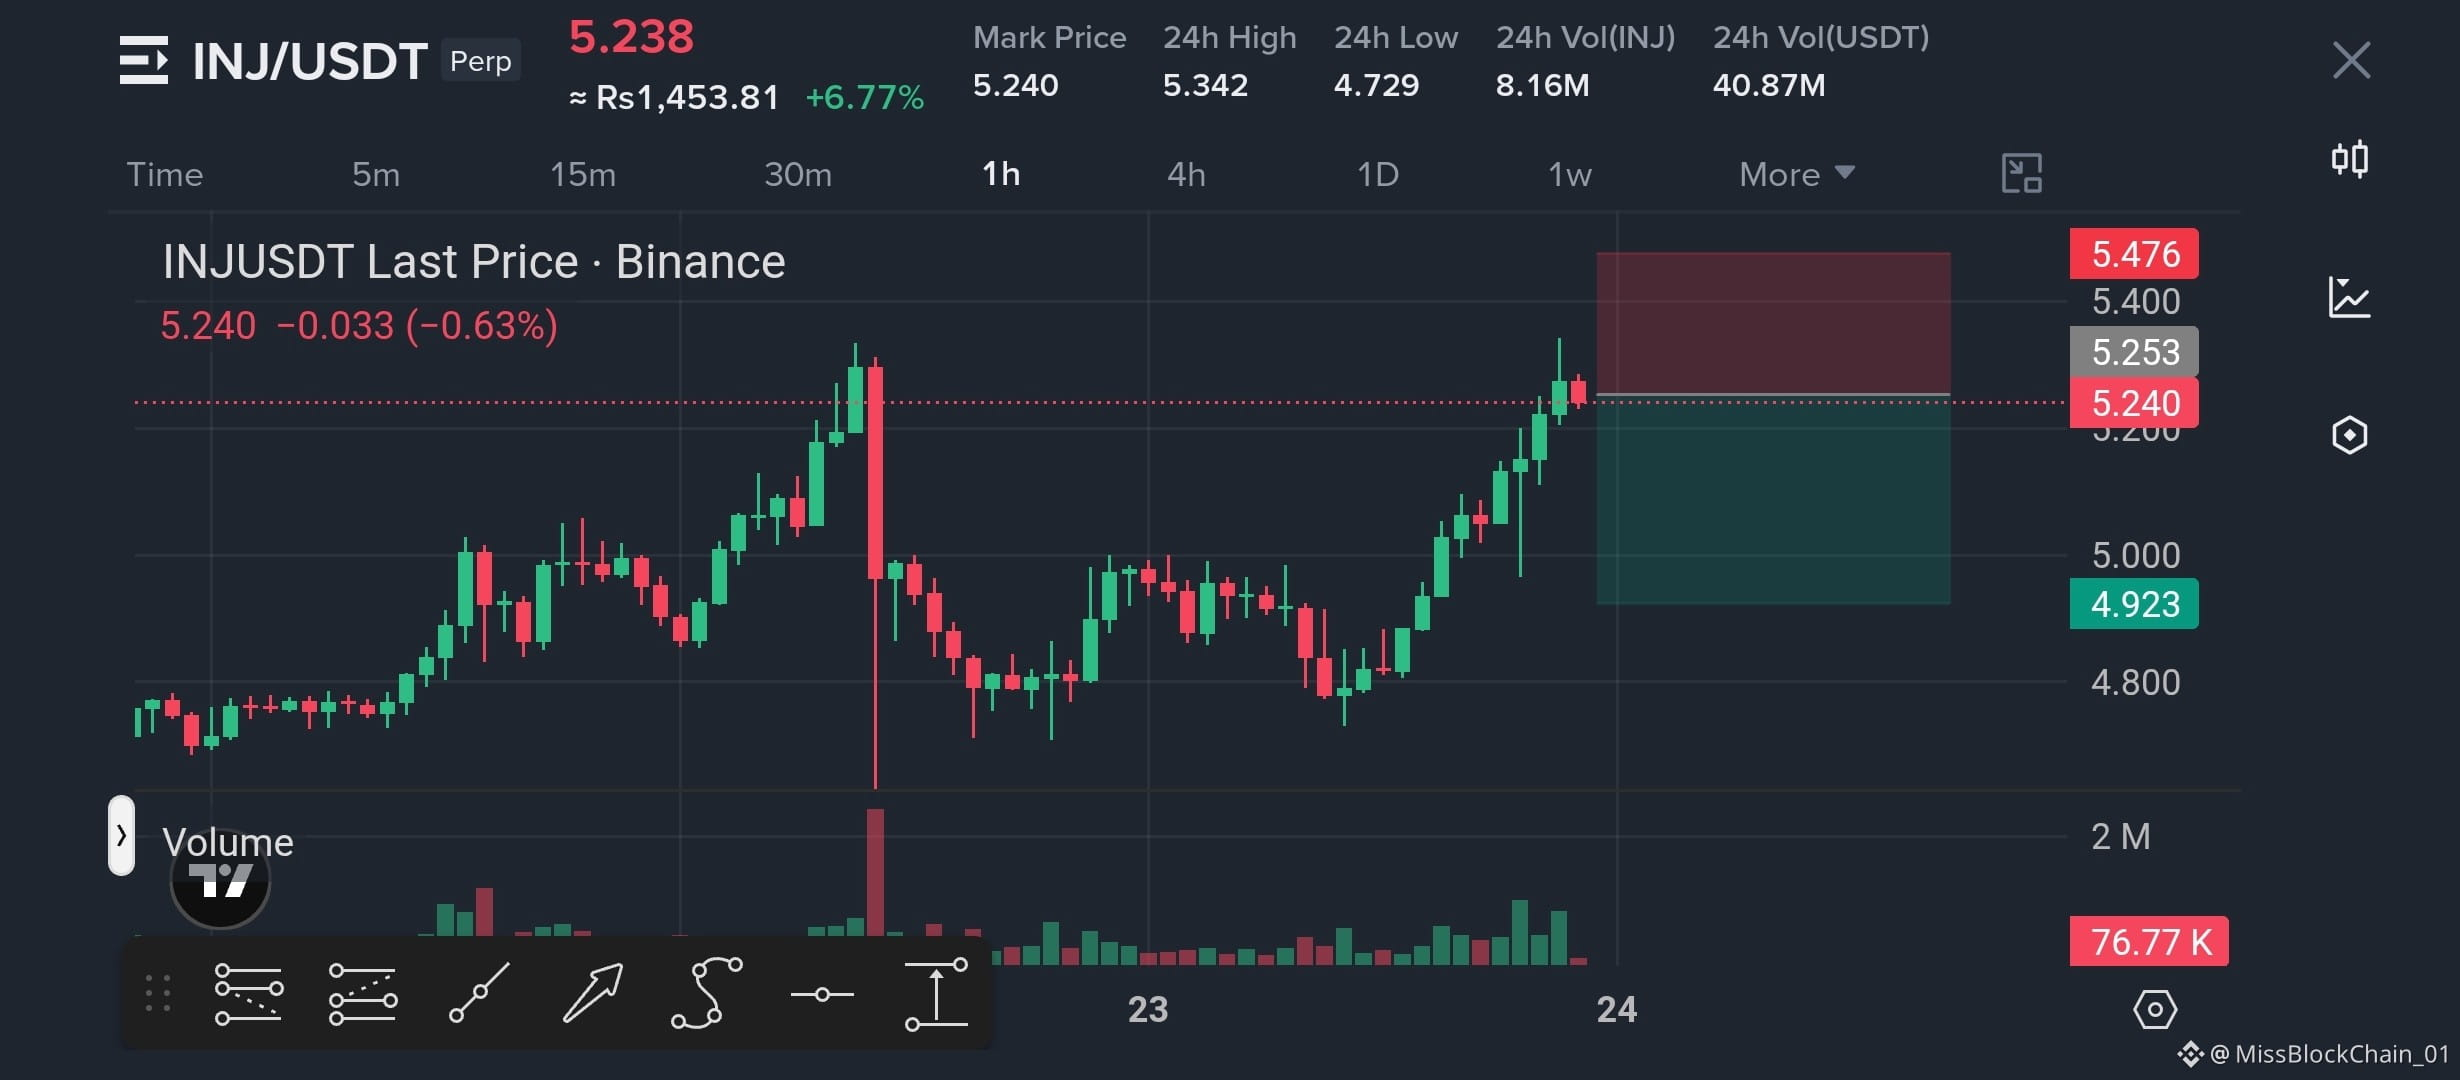Viewport: 2460px width, 1080px height.
Task: Select the price range measure tool
Action: point(936,994)
